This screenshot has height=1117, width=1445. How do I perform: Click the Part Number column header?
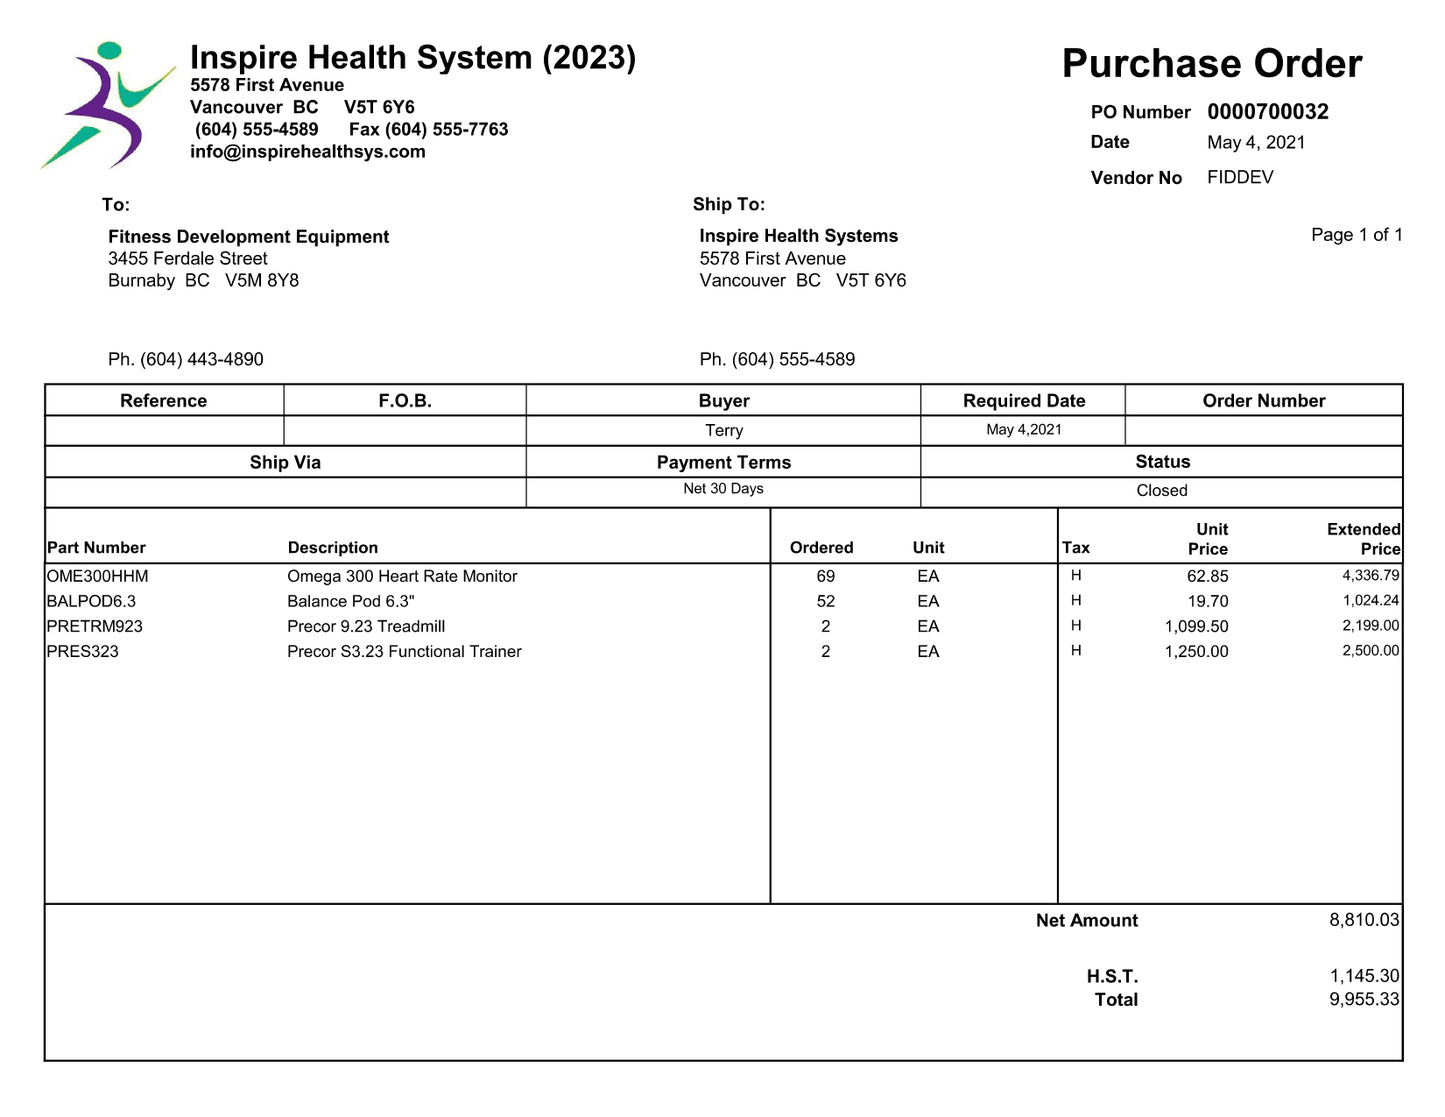tap(96, 548)
